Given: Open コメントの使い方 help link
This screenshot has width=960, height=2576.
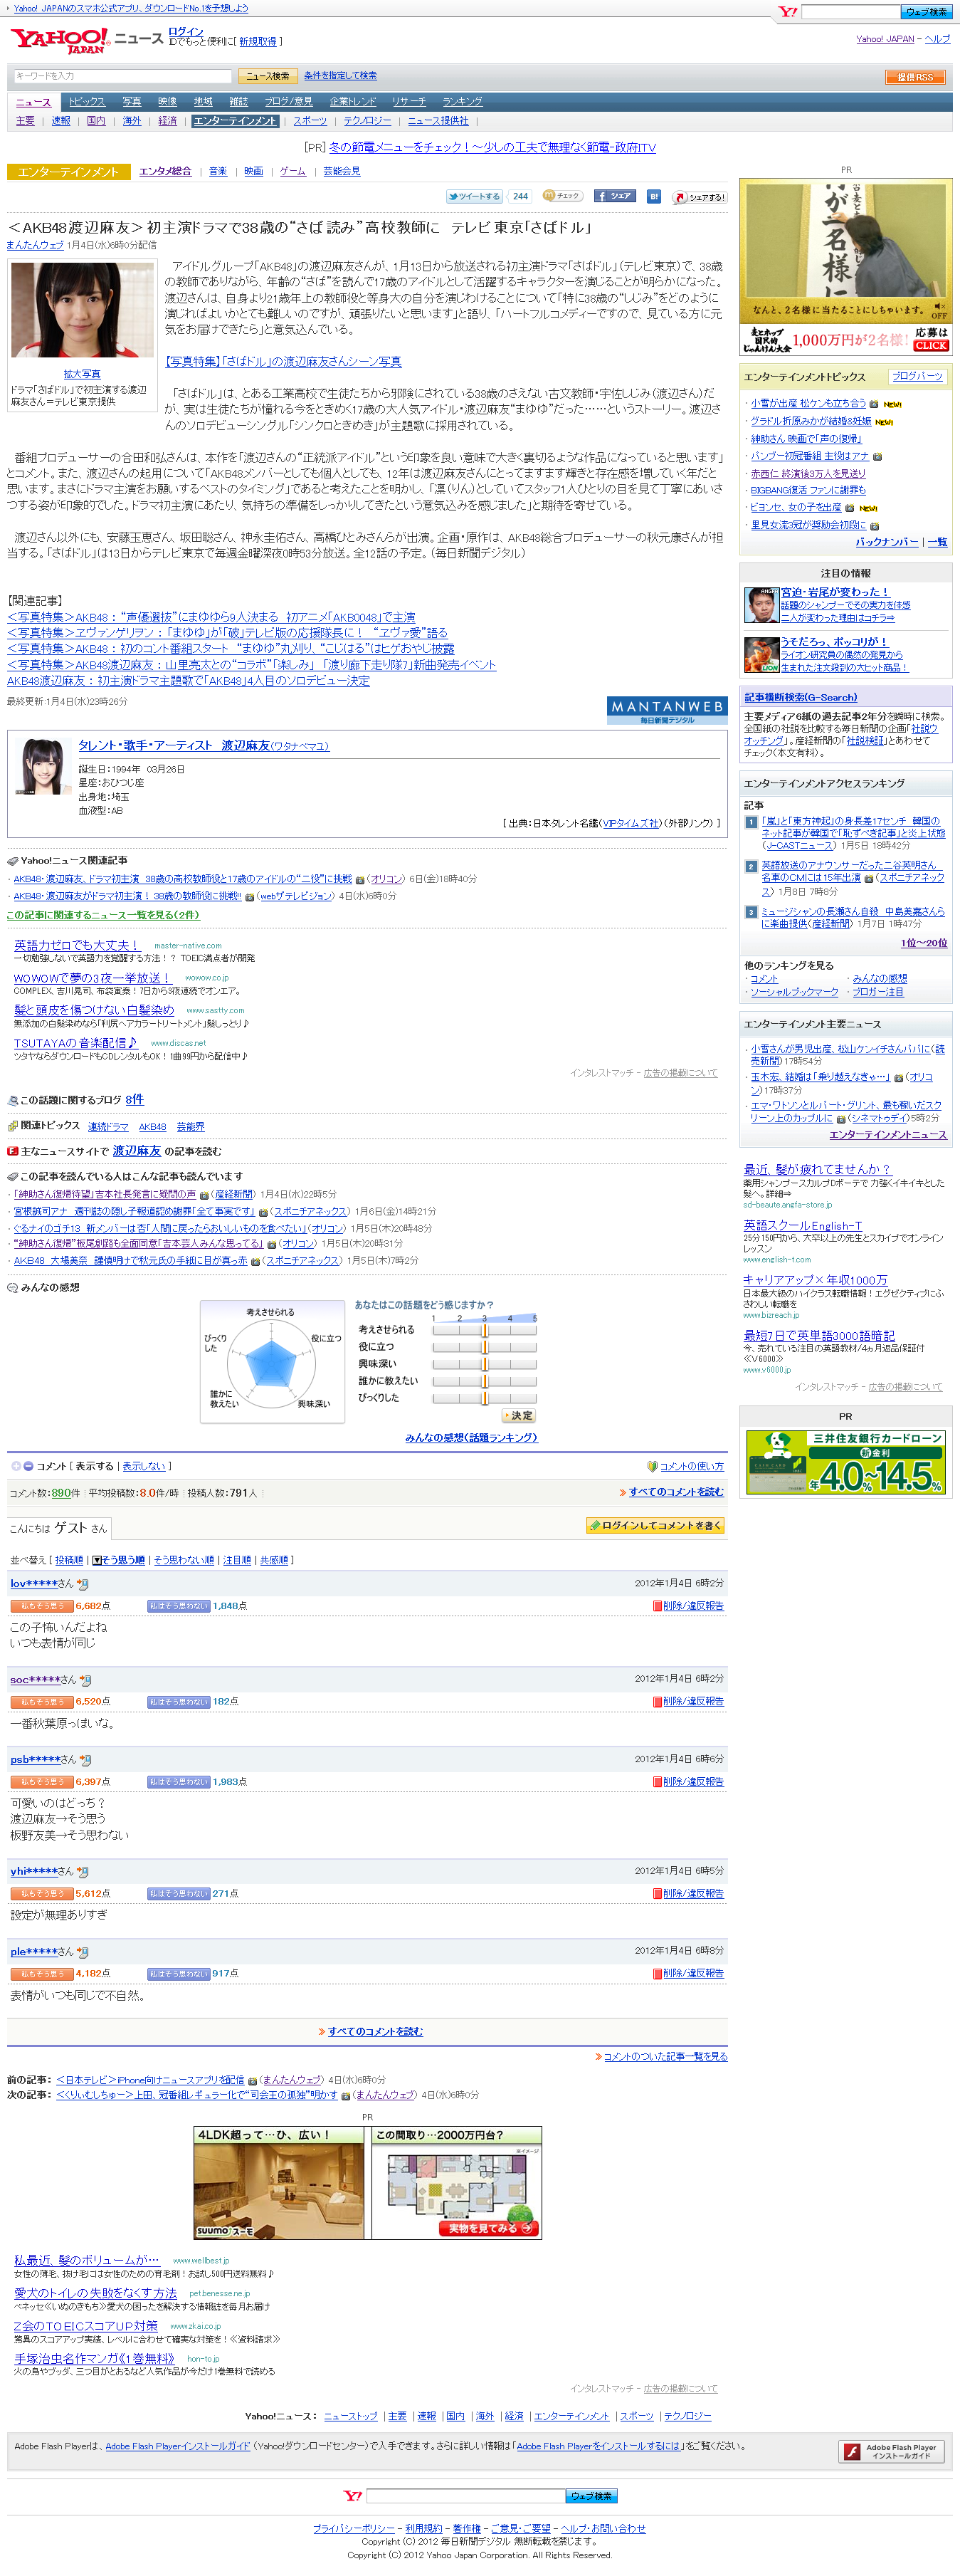Looking at the screenshot, I should click(x=691, y=1466).
